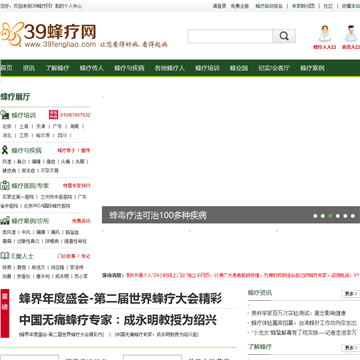
Task: Click the red scrolling 滚动消息 notice text
Action: pos(242,275)
